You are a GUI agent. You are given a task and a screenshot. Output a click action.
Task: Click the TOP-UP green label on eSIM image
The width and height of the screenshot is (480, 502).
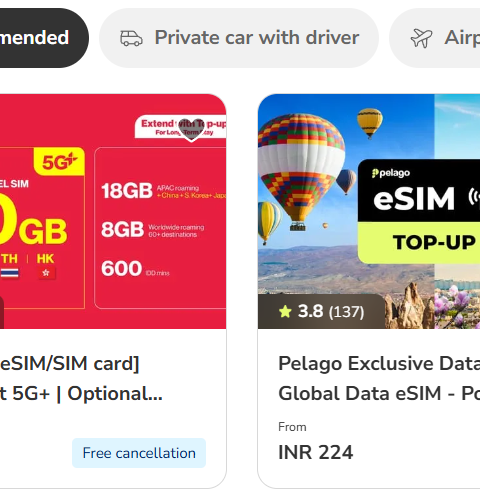point(434,242)
